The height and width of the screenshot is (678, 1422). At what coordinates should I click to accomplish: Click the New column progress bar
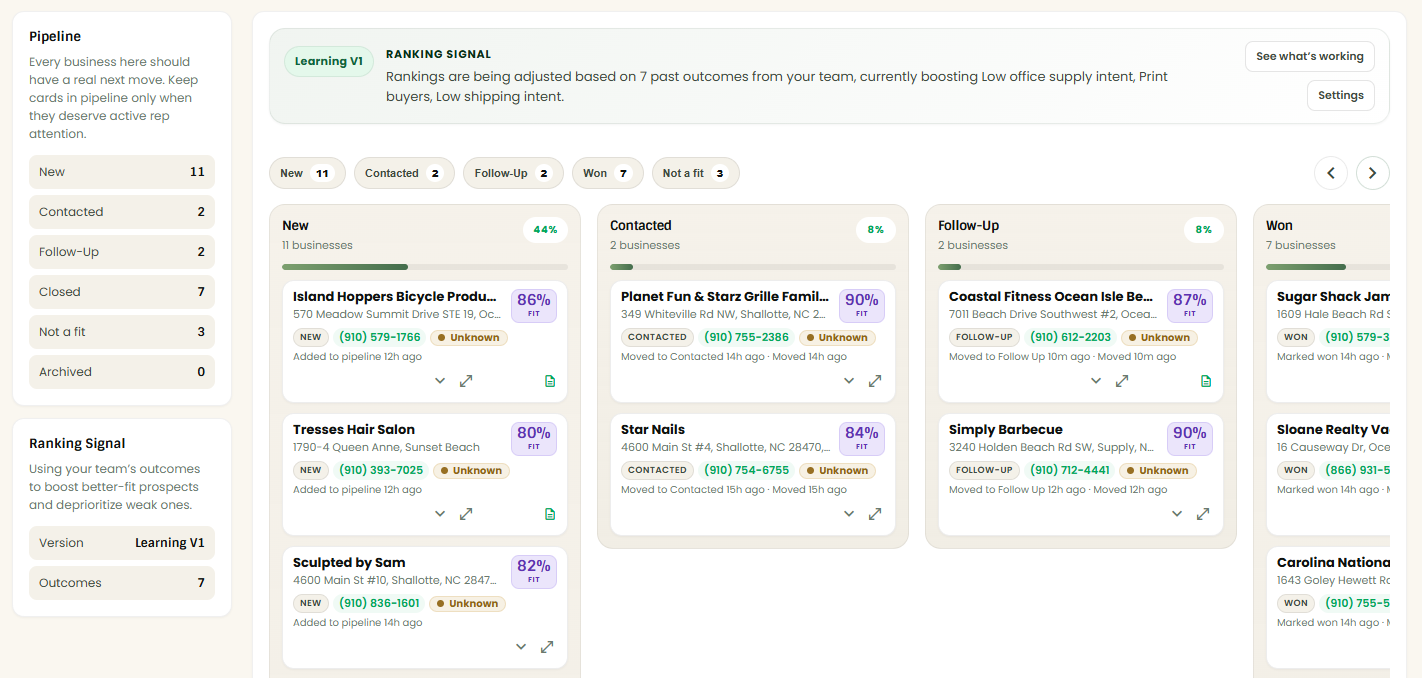425,267
